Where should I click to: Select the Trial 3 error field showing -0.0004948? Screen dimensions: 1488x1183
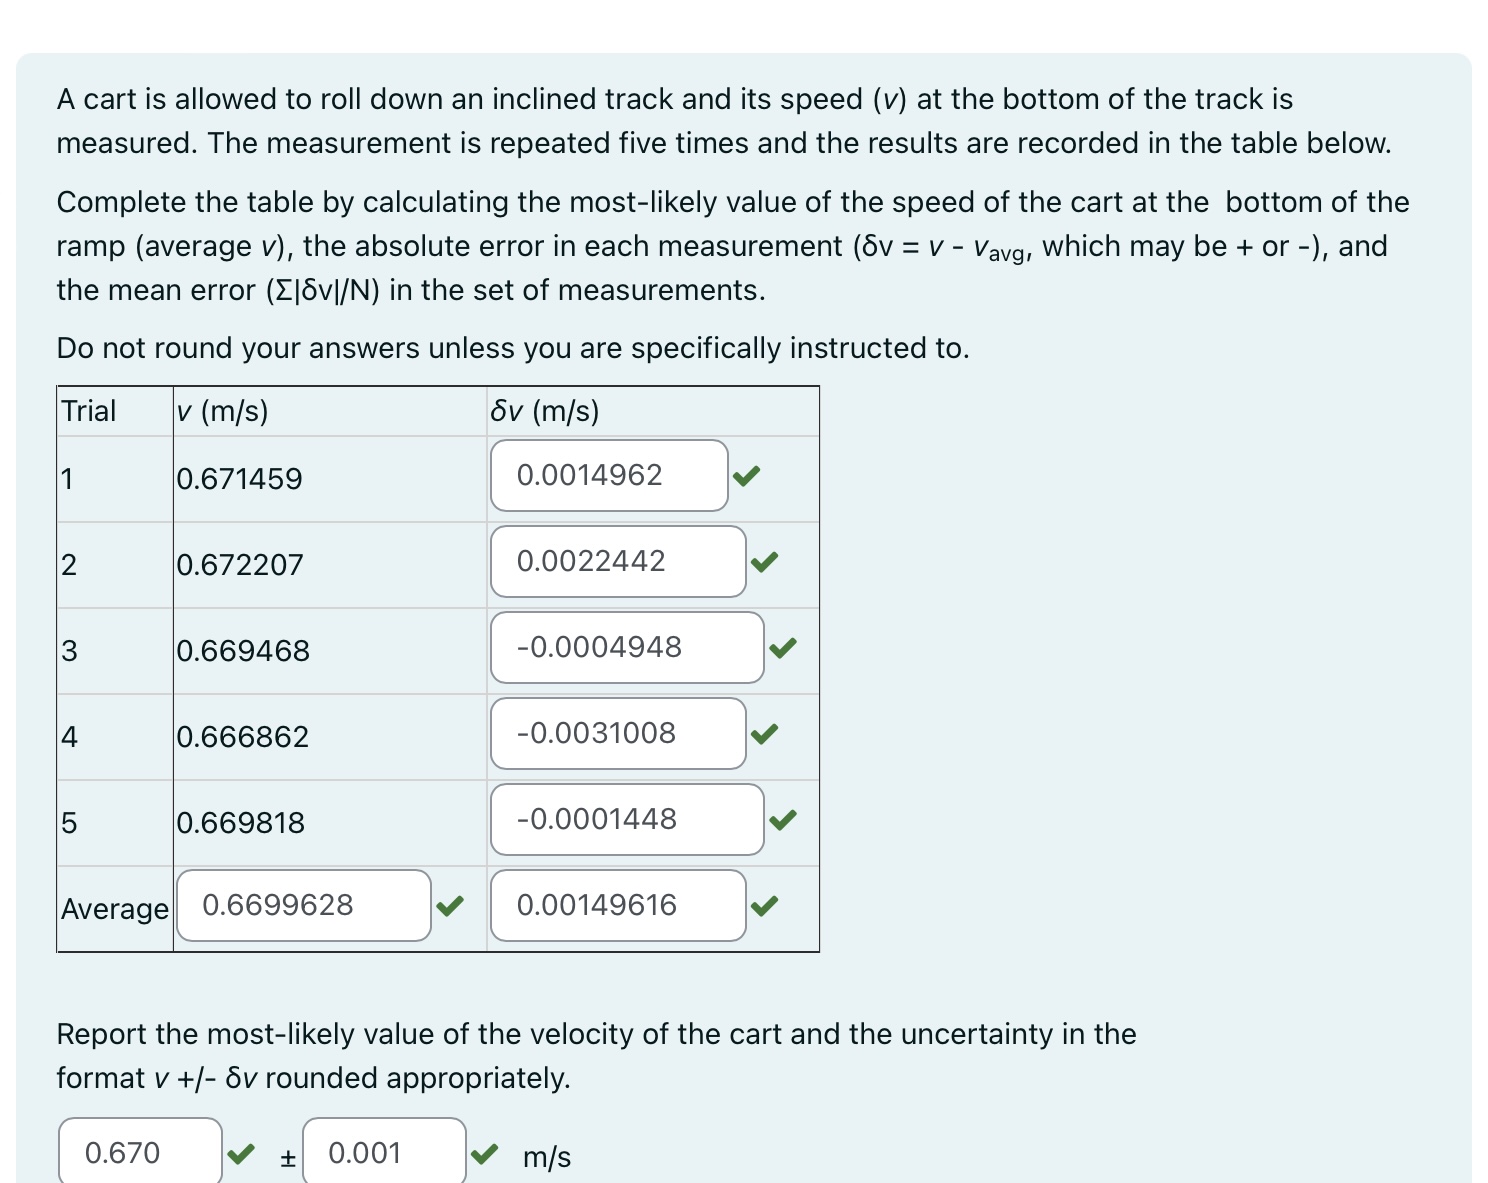click(x=626, y=647)
